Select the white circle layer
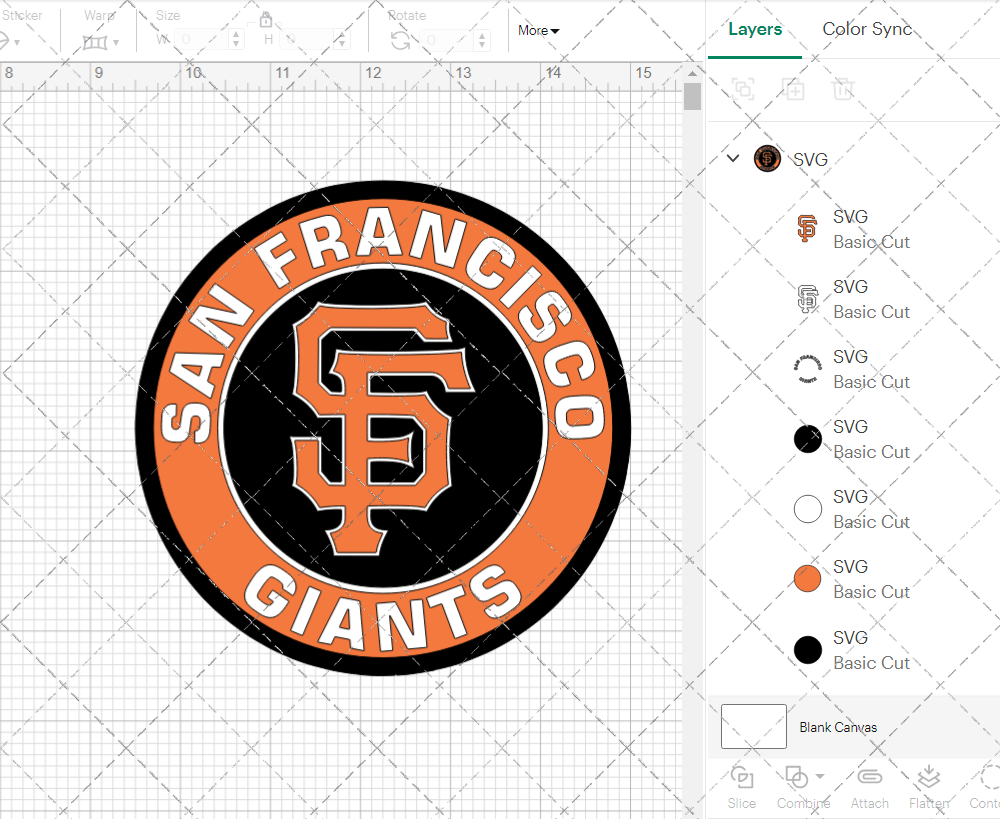1000x819 pixels. point(807,509)
